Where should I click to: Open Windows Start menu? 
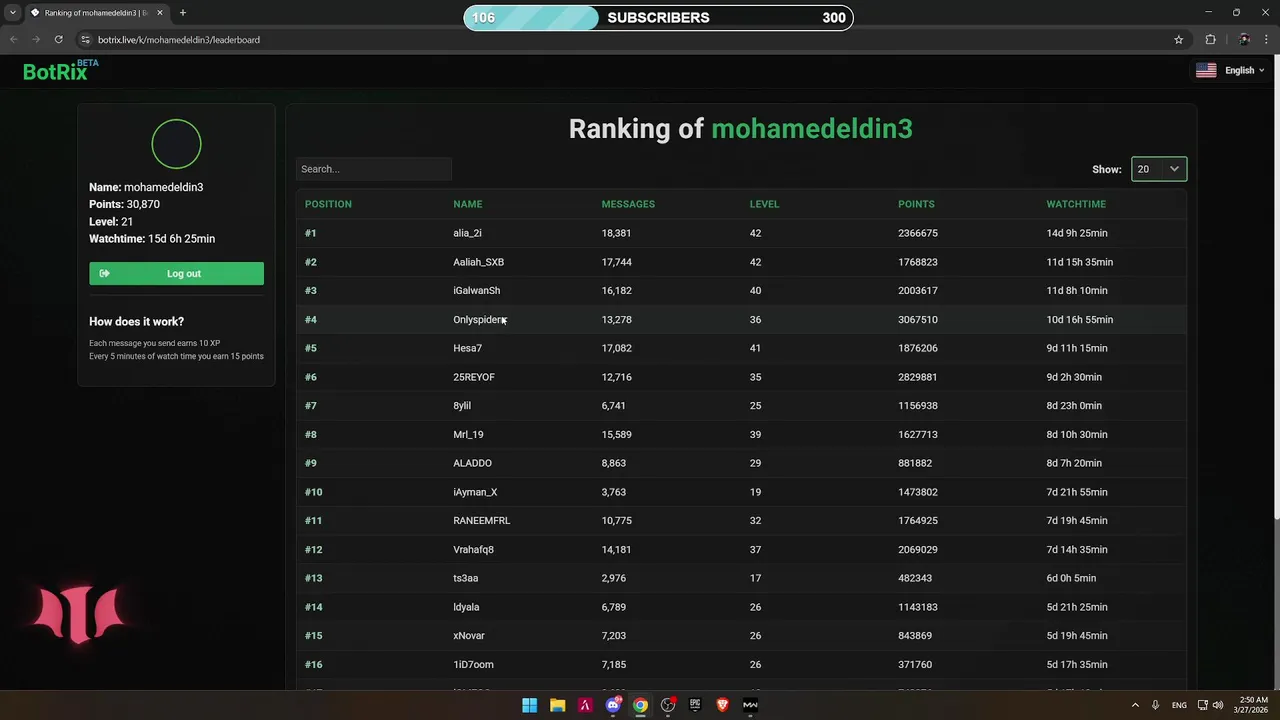pos(529,705)
